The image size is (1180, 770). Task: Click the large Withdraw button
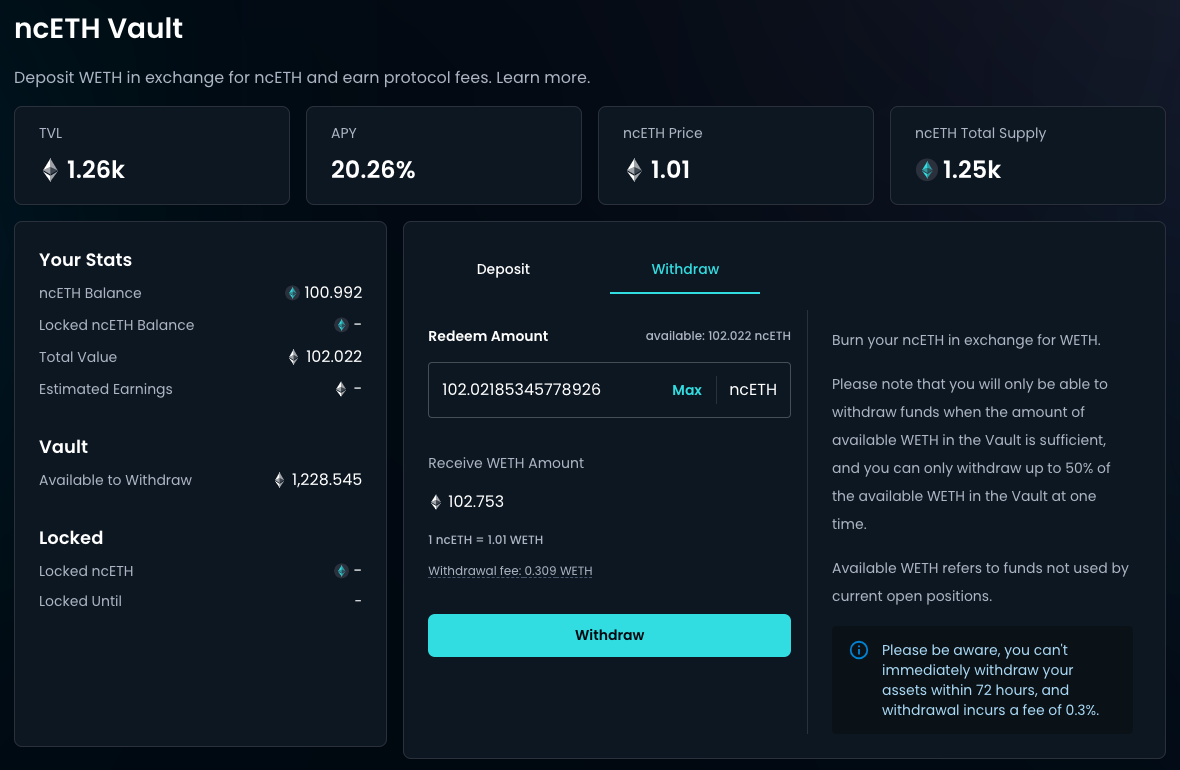click(609, 635)
